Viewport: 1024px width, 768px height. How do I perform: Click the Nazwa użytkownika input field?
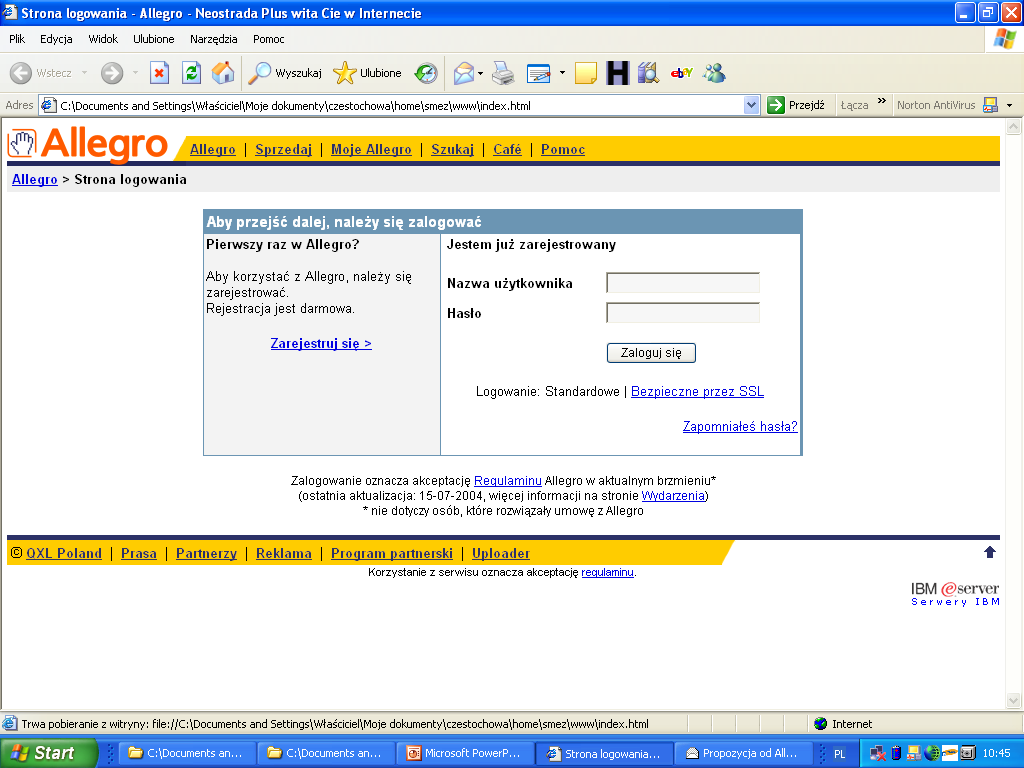pos(682,283)
